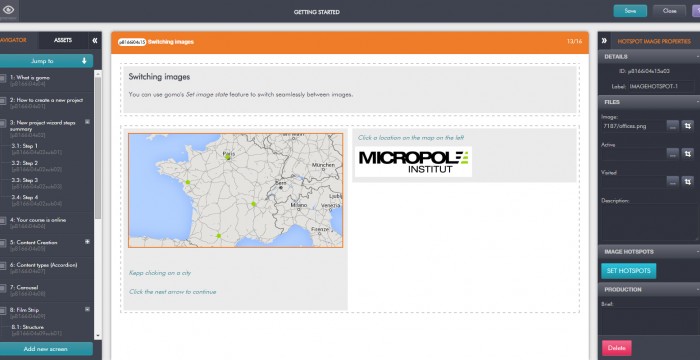Click the green hotspot on France's west coast
The image size is (700, 360).
188,182
